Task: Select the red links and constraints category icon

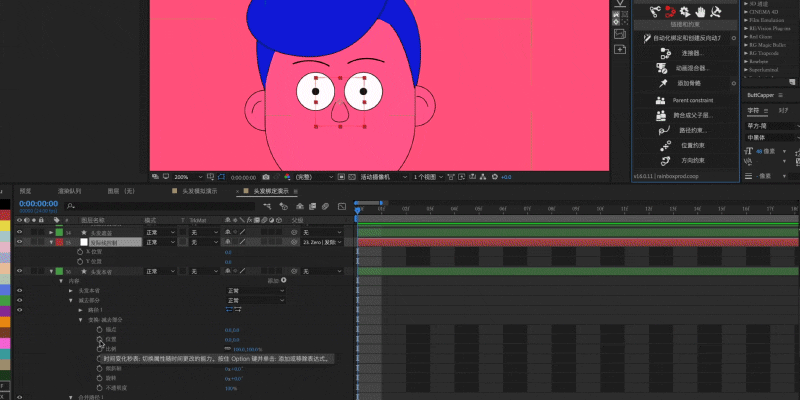Action: click(x=670, y=11)
